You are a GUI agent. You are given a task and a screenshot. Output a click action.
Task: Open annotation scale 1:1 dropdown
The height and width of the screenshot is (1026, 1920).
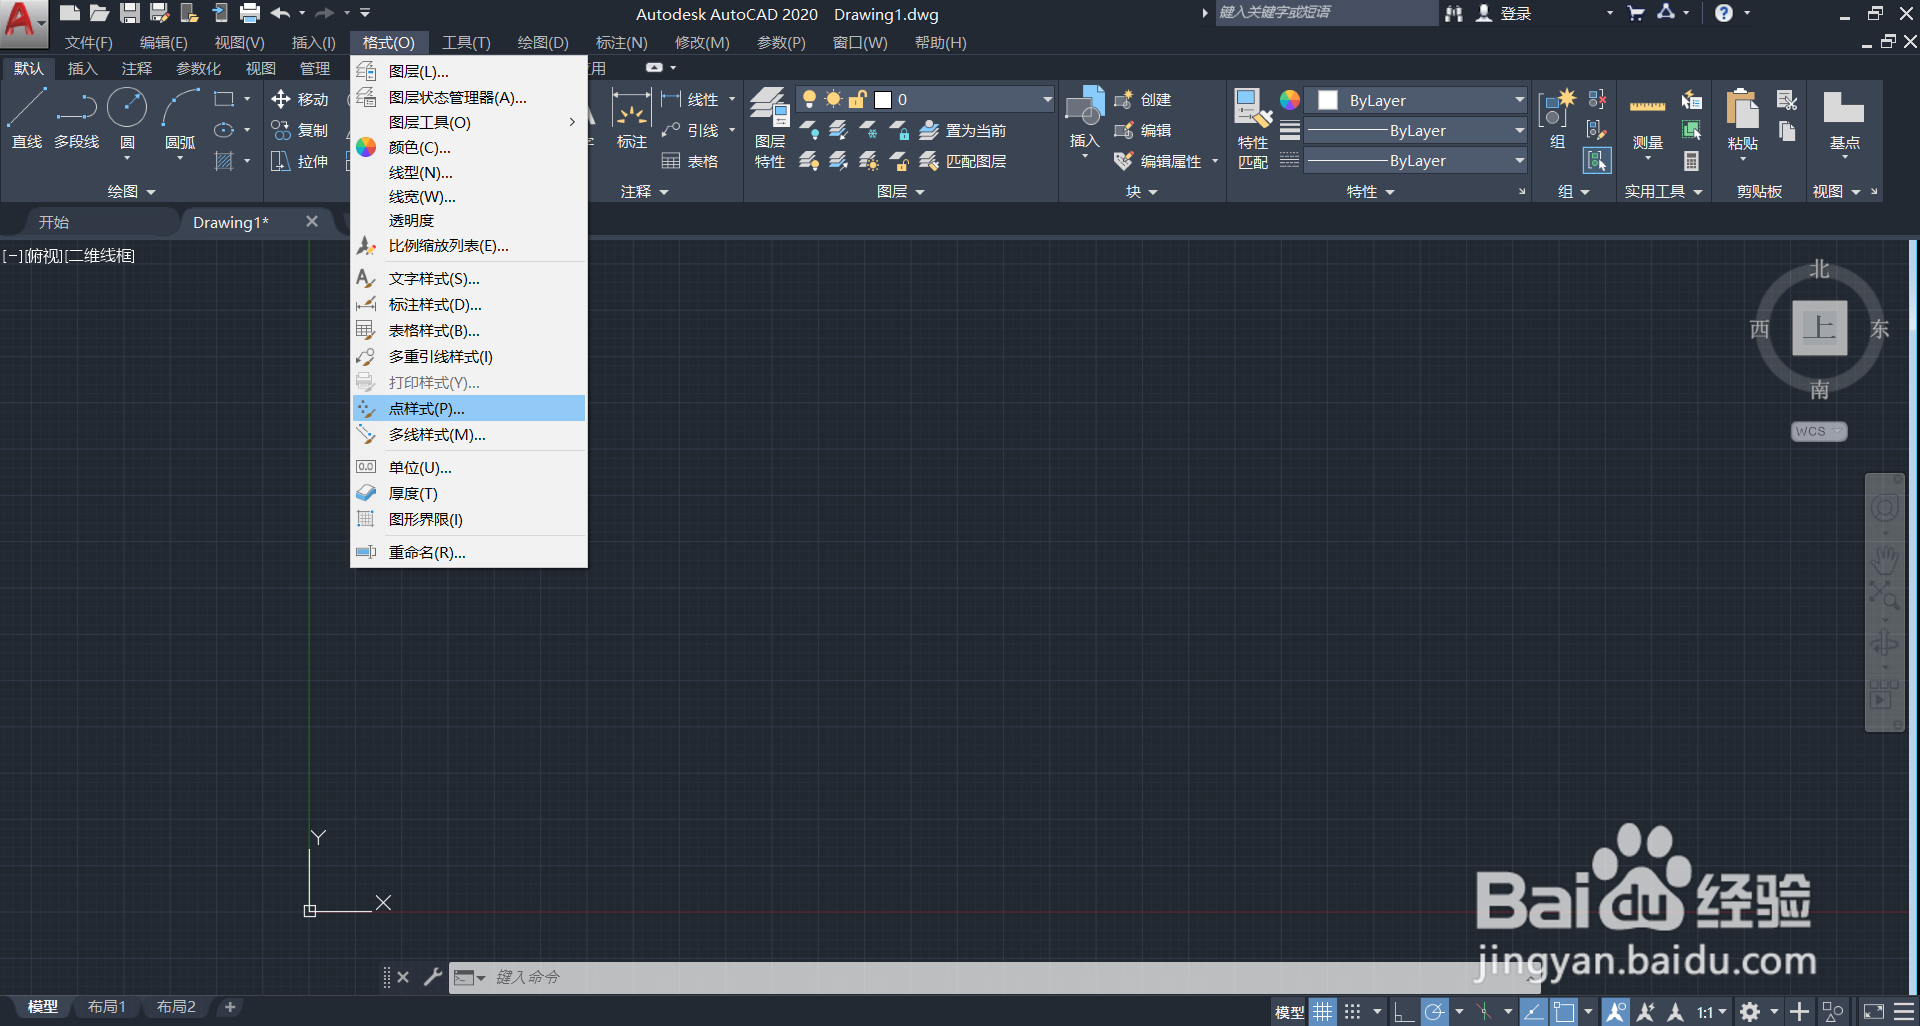pyautogui.click(x=1711, y=1012)
